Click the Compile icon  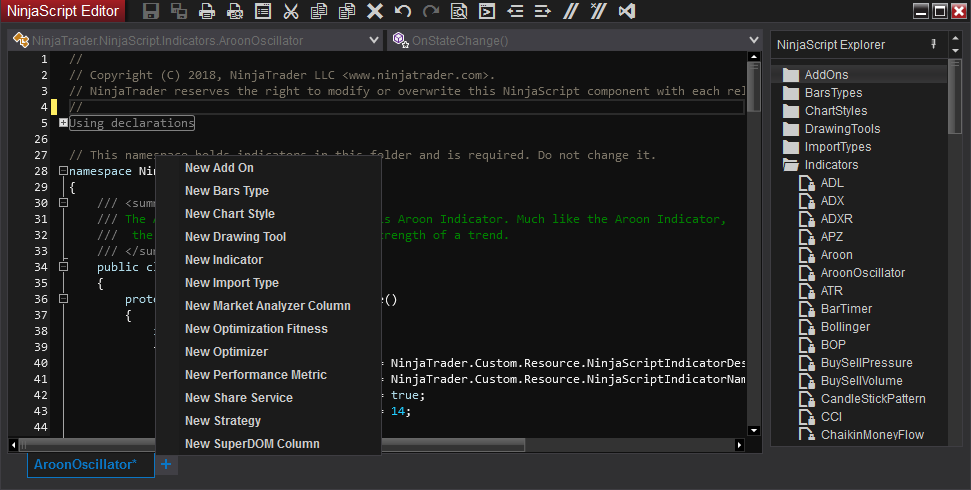coord(487,11)
